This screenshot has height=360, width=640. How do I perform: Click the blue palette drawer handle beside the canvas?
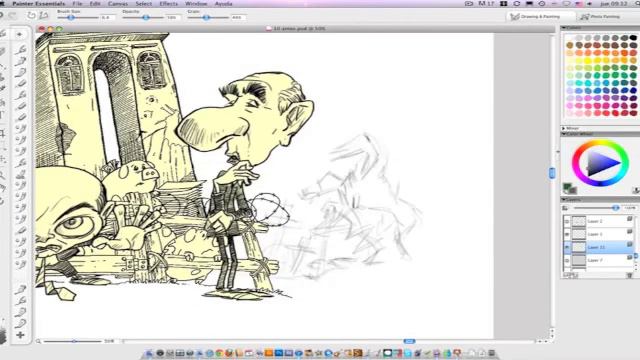[552, 173]
